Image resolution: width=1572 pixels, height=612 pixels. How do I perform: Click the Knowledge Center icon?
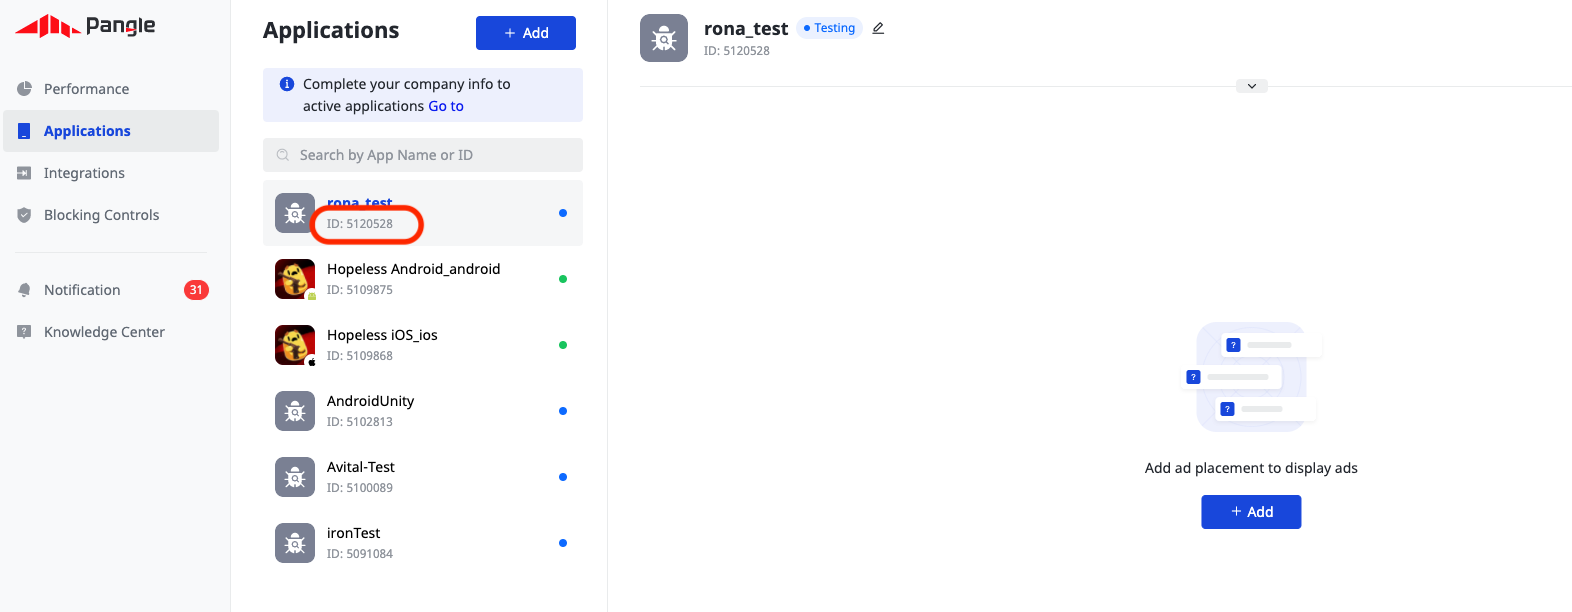click(x=24, y=332)
